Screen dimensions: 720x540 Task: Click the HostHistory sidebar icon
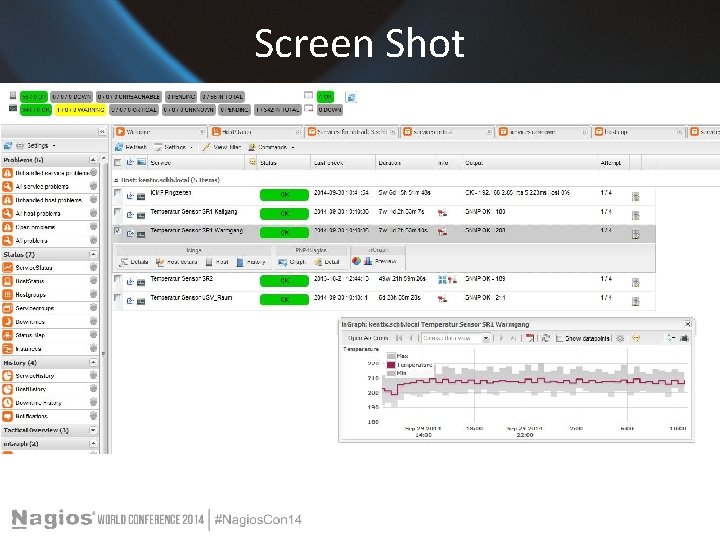pos(7,389)
